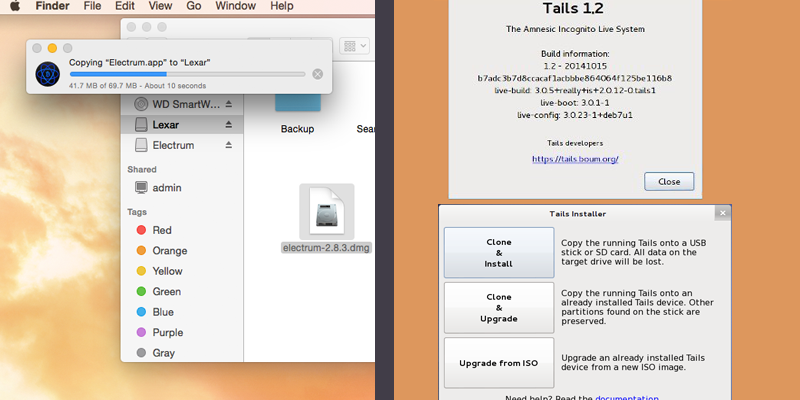Click the copy progress bar
800x400 pixels.
tap(187, 74)
